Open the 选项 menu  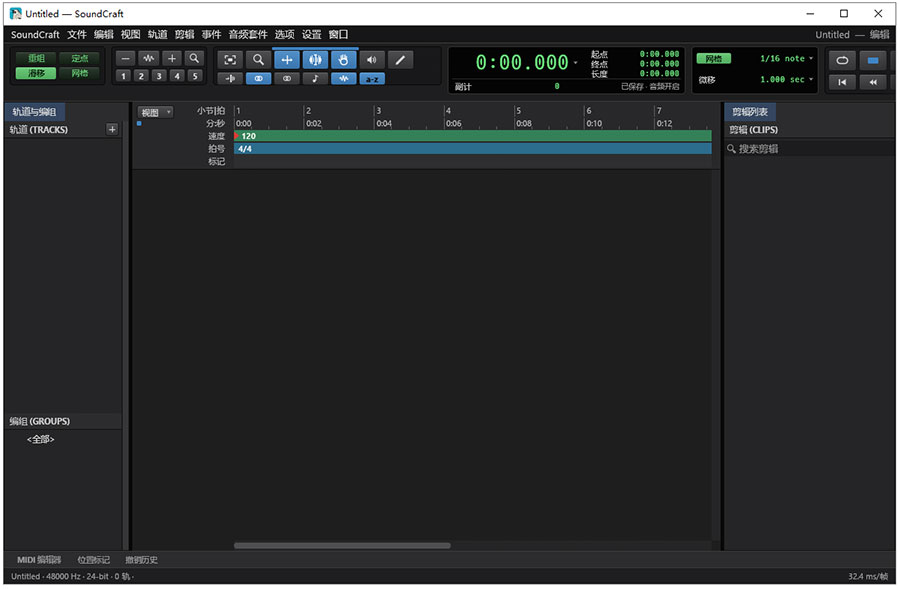[x=284, y=34]
